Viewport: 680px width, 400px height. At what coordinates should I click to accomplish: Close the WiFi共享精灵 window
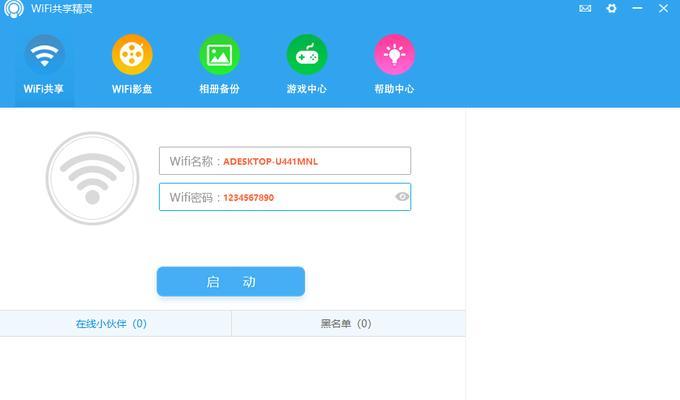coord(664,8)
